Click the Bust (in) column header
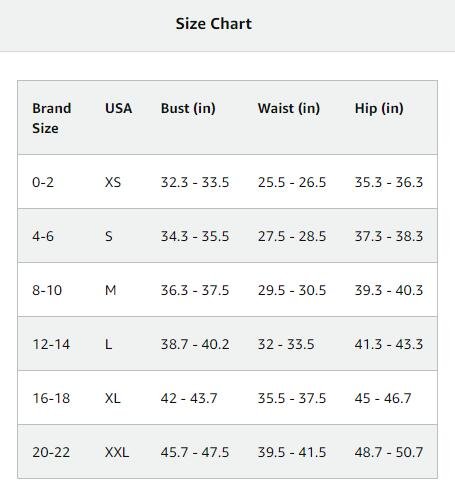Screen dimensions: 455x499 [188, 108]
